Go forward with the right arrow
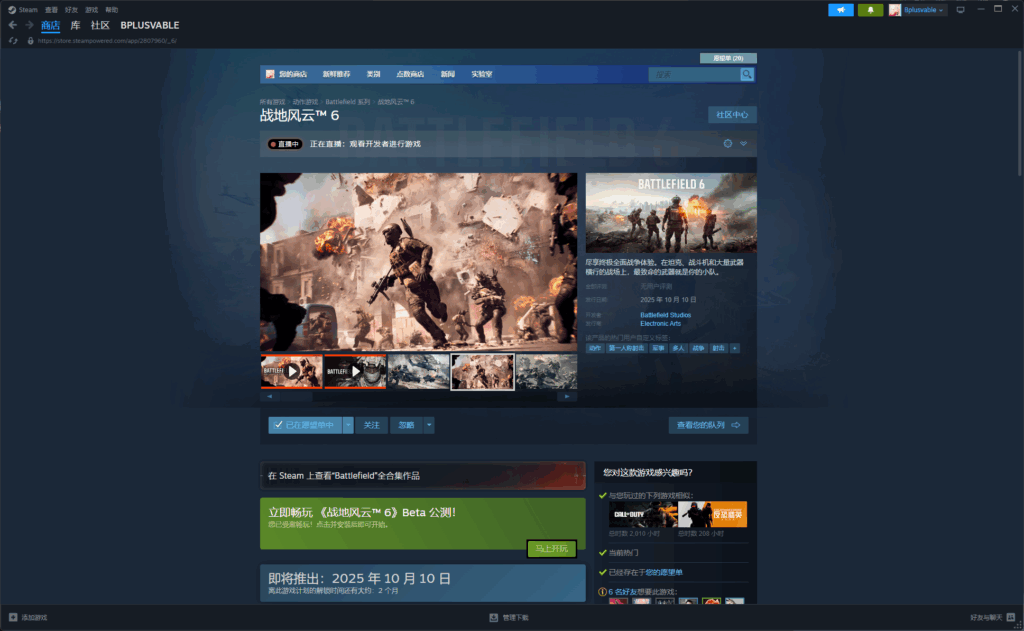Screen dimensions: 1024x631 click(29, 25)
